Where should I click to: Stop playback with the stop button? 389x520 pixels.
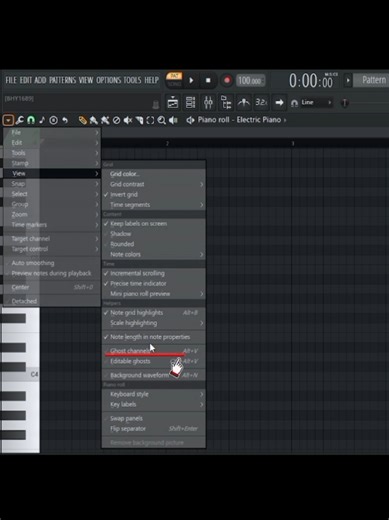pyautogui.click(x=208, y=80)
